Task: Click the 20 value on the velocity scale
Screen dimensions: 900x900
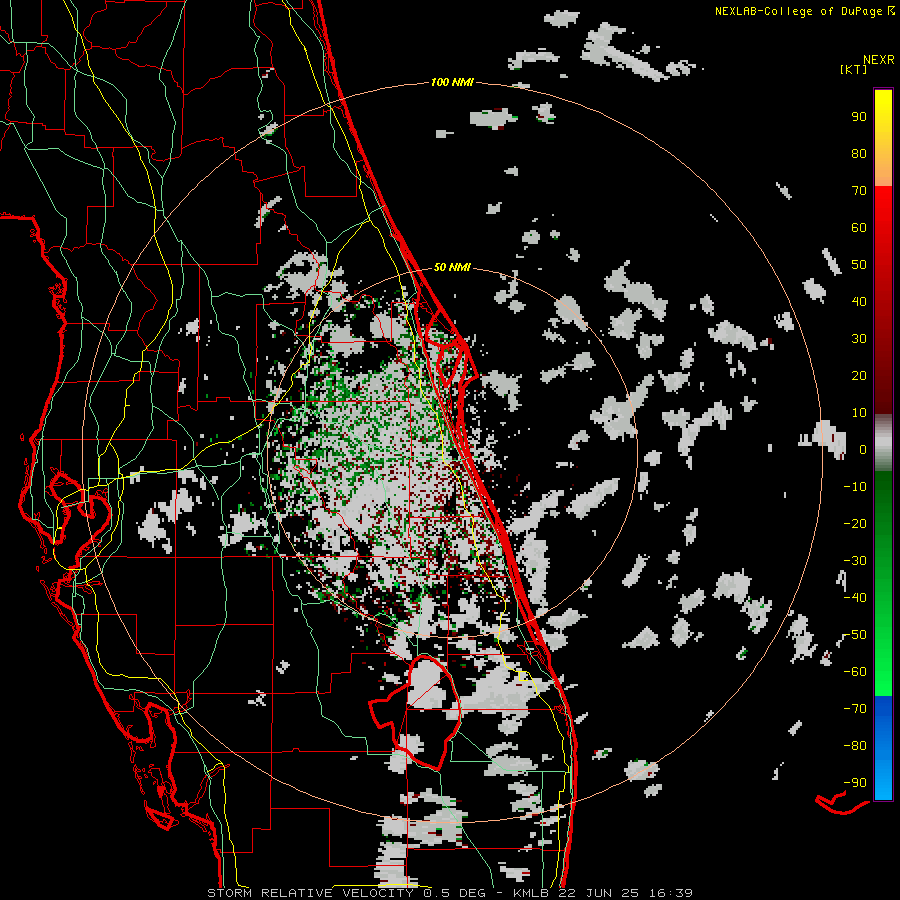Action: click(x=859, y=376)
